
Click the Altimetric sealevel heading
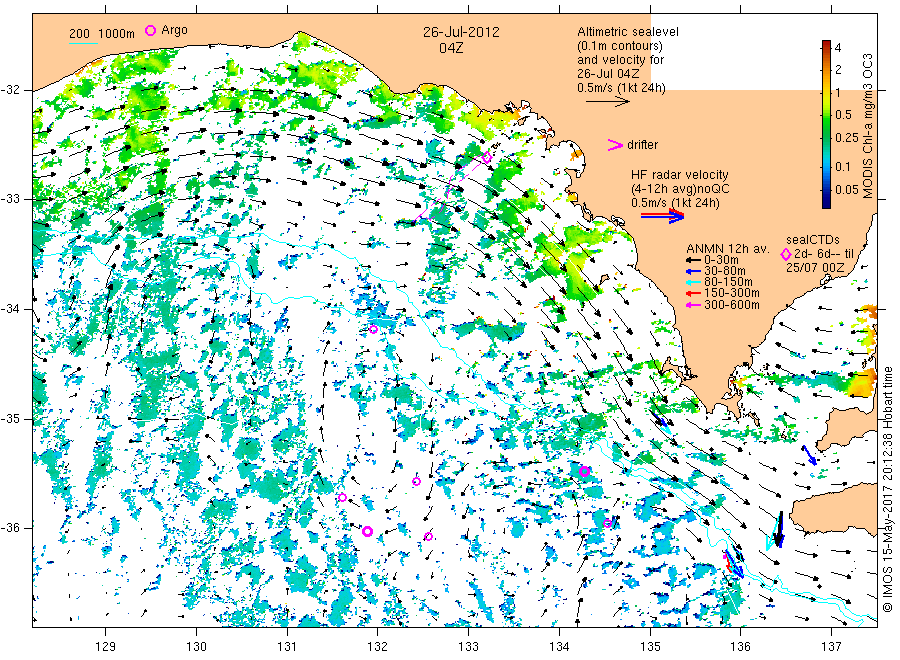point(628,32)
